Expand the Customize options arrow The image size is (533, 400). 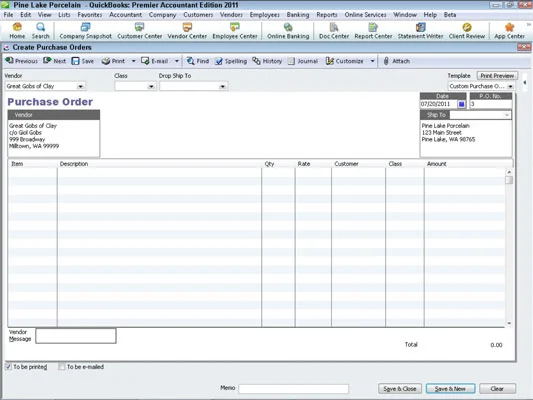click(x=373, y=61)
